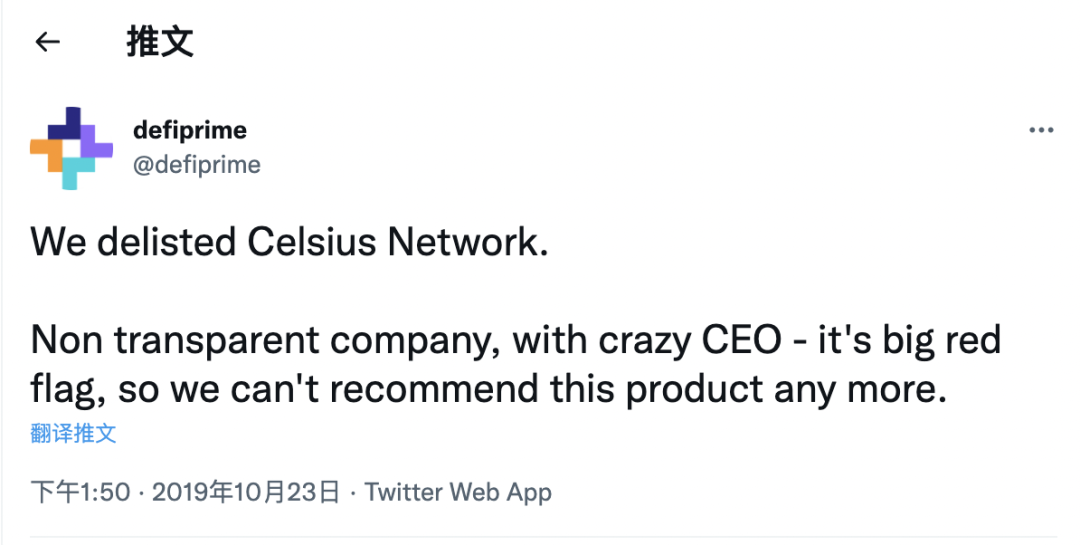Click the 推文 page header title

160,42
